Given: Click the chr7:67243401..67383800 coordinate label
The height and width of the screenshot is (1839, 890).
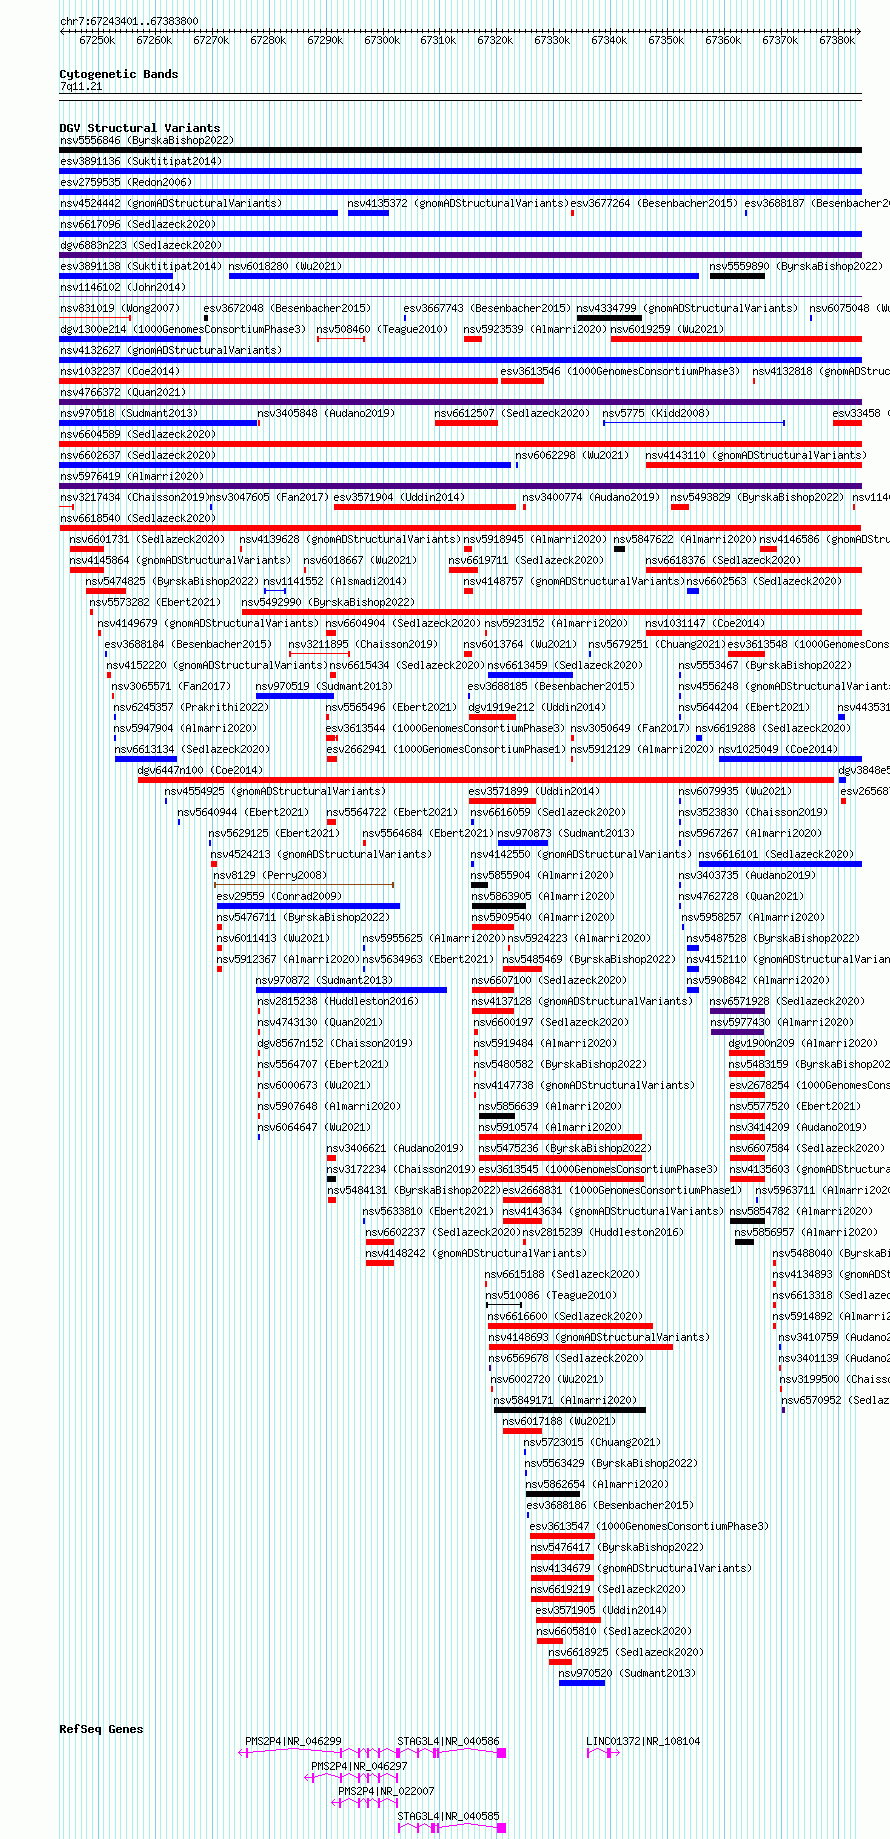Looking at the screenshot, I should pos(129,21).
